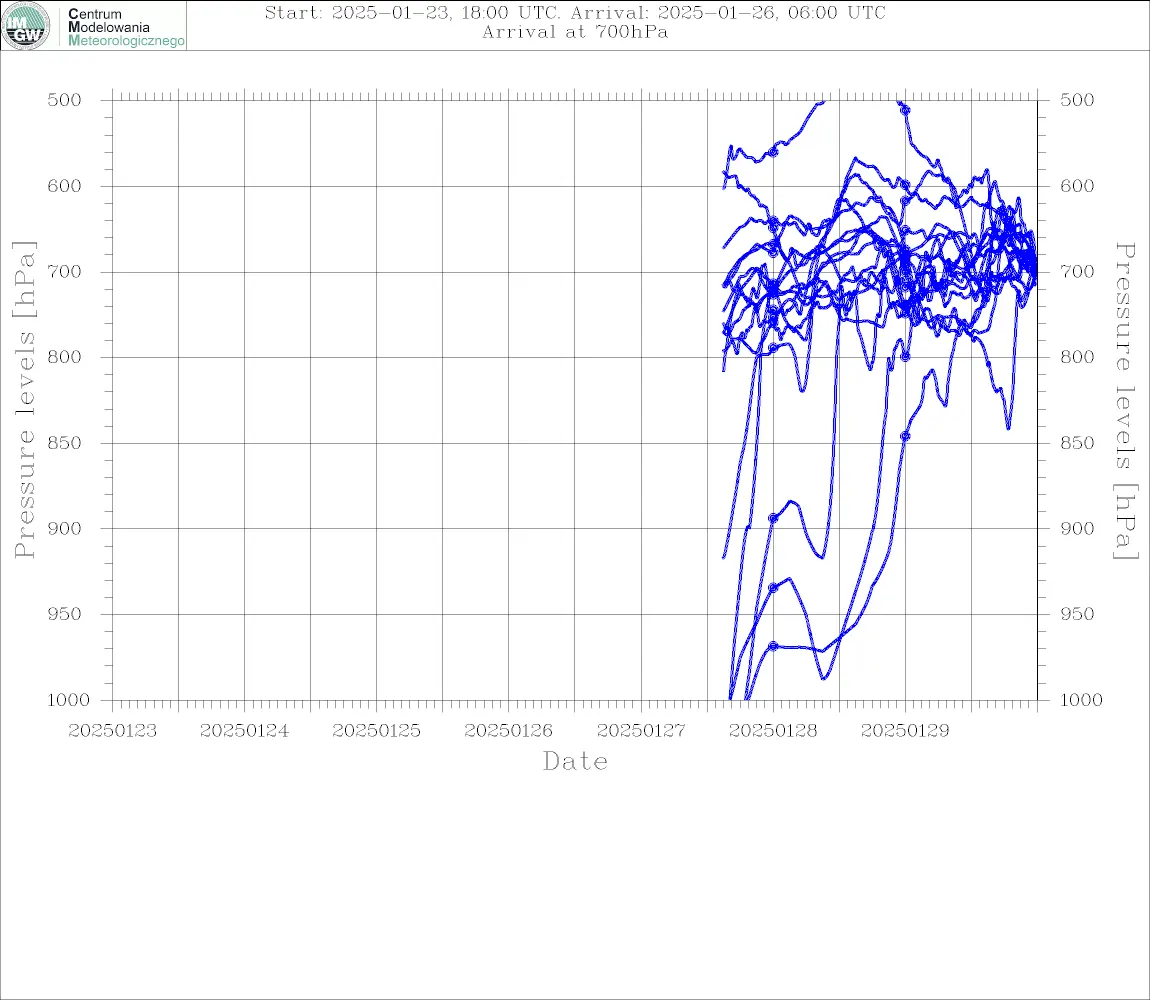The width and height of the screenshot is (1150, 1000).
Task: Click the date label 20250126
Action: tap(508, 731)
